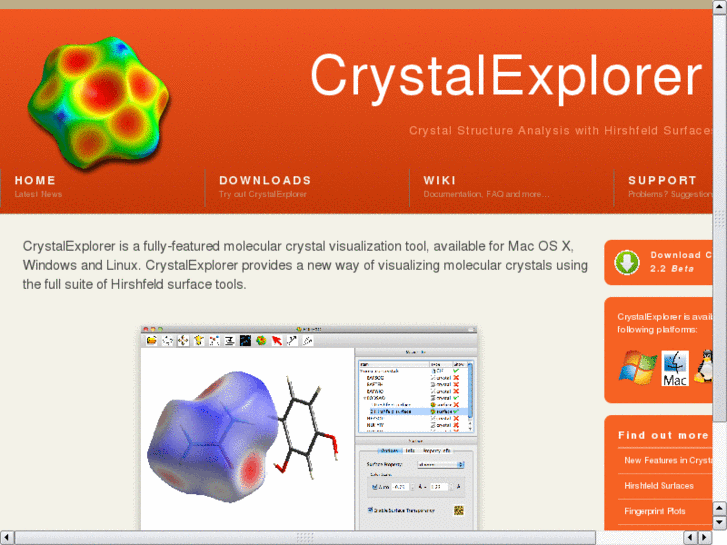Open the SUPPORT navigation item
Viewport: 727px width, 545px height.
point(670,186)
